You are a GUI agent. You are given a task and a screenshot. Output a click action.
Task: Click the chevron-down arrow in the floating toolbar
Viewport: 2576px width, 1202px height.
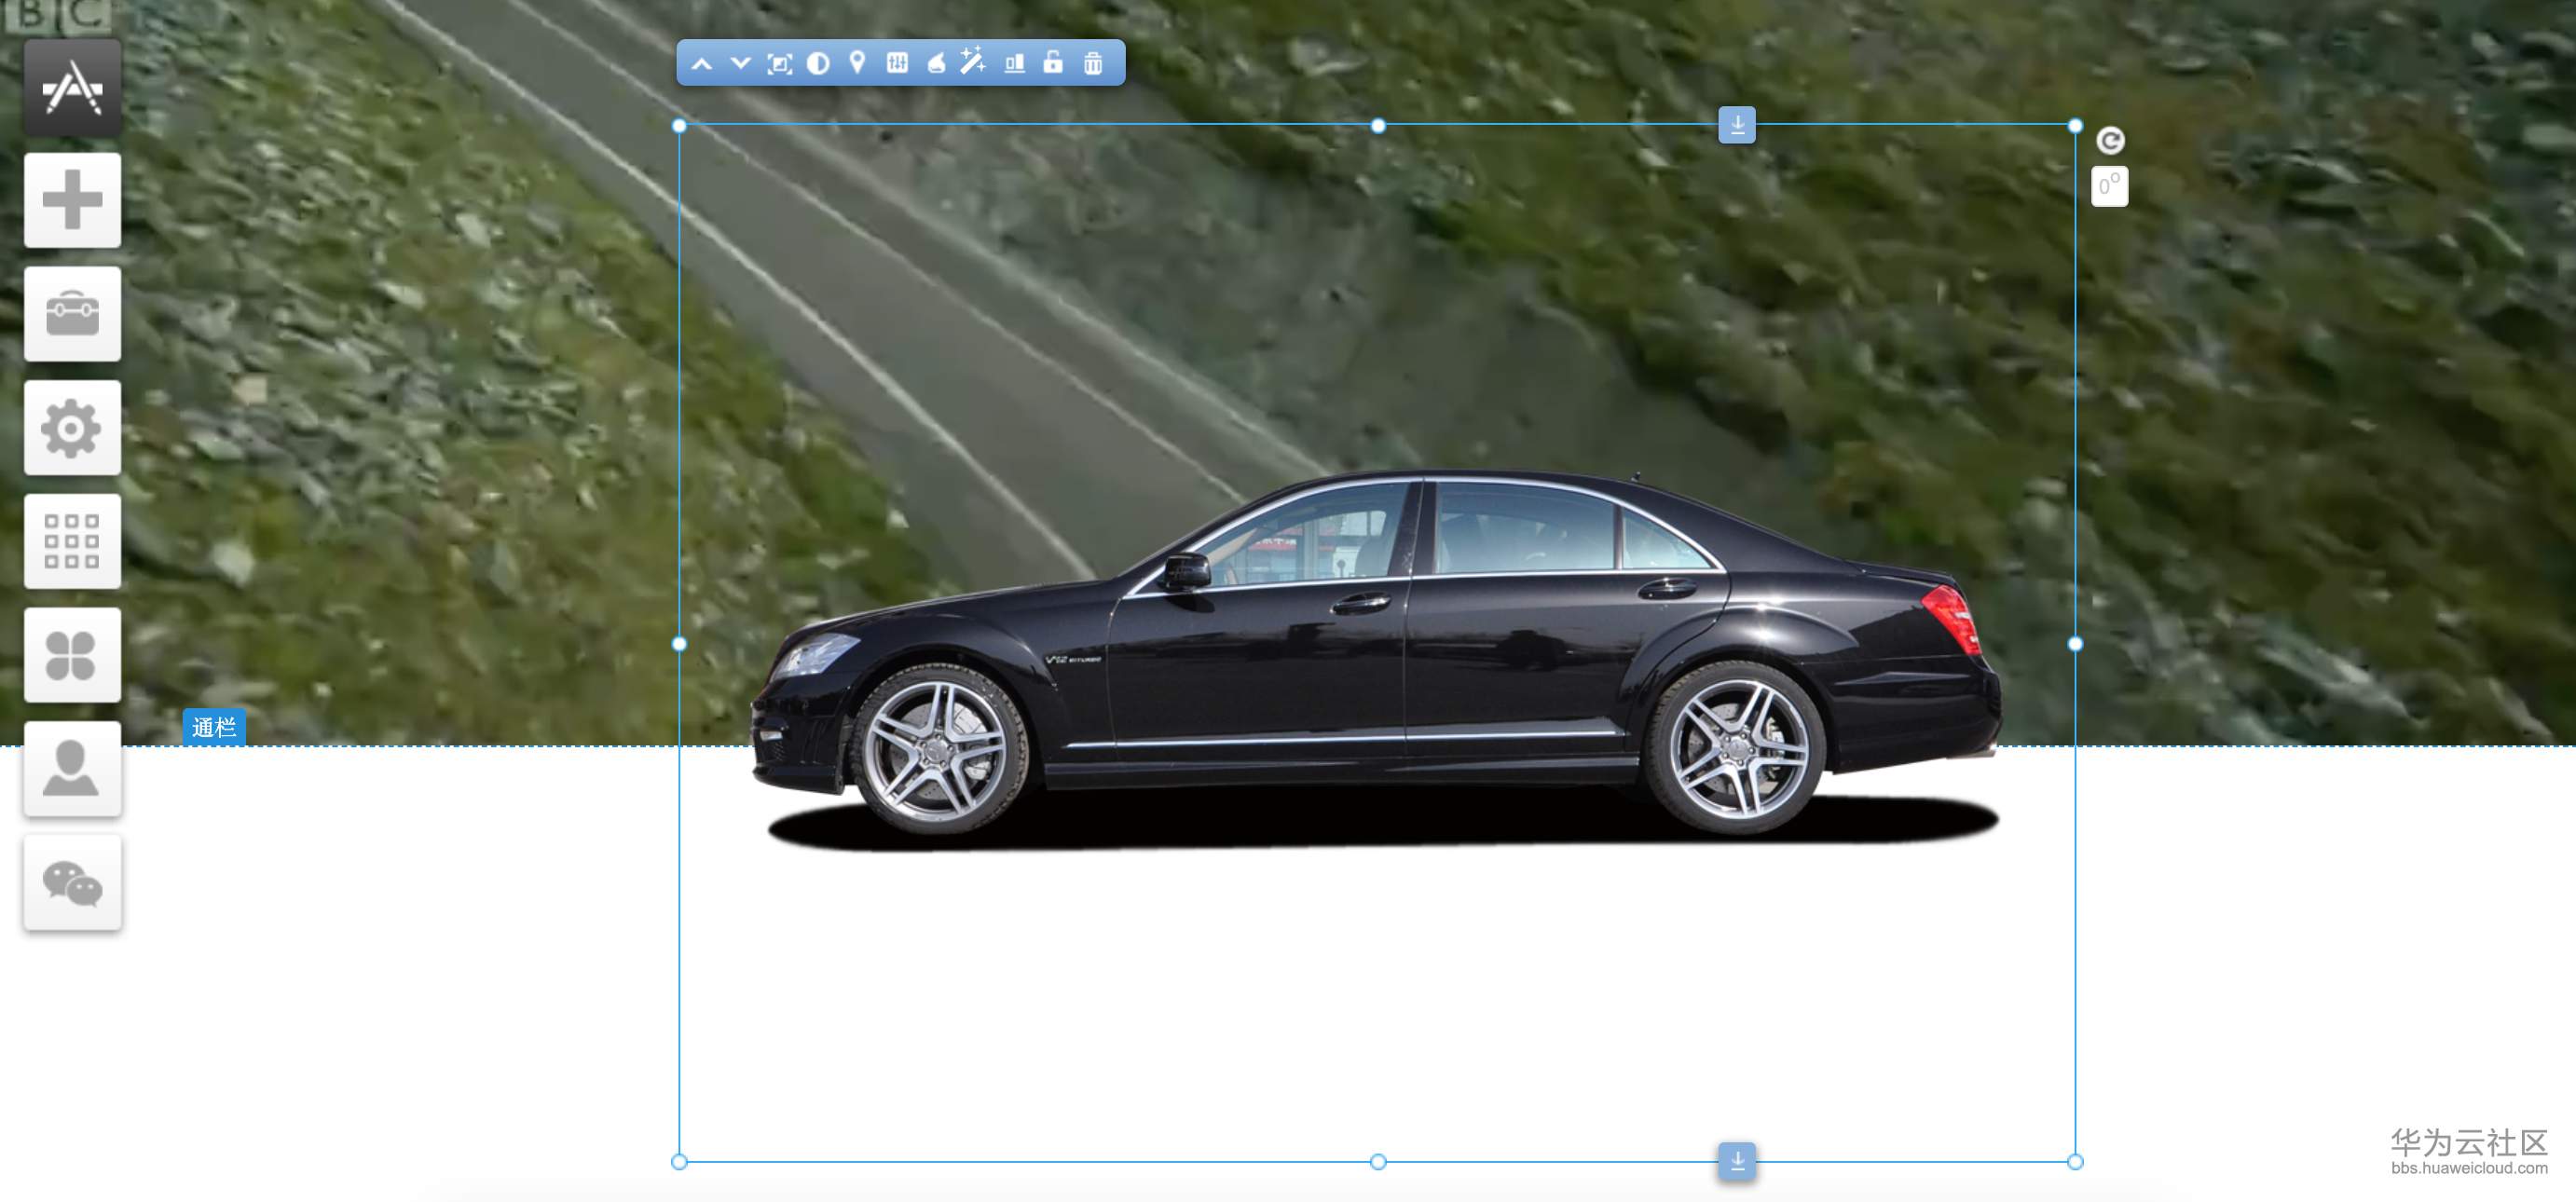740,64
